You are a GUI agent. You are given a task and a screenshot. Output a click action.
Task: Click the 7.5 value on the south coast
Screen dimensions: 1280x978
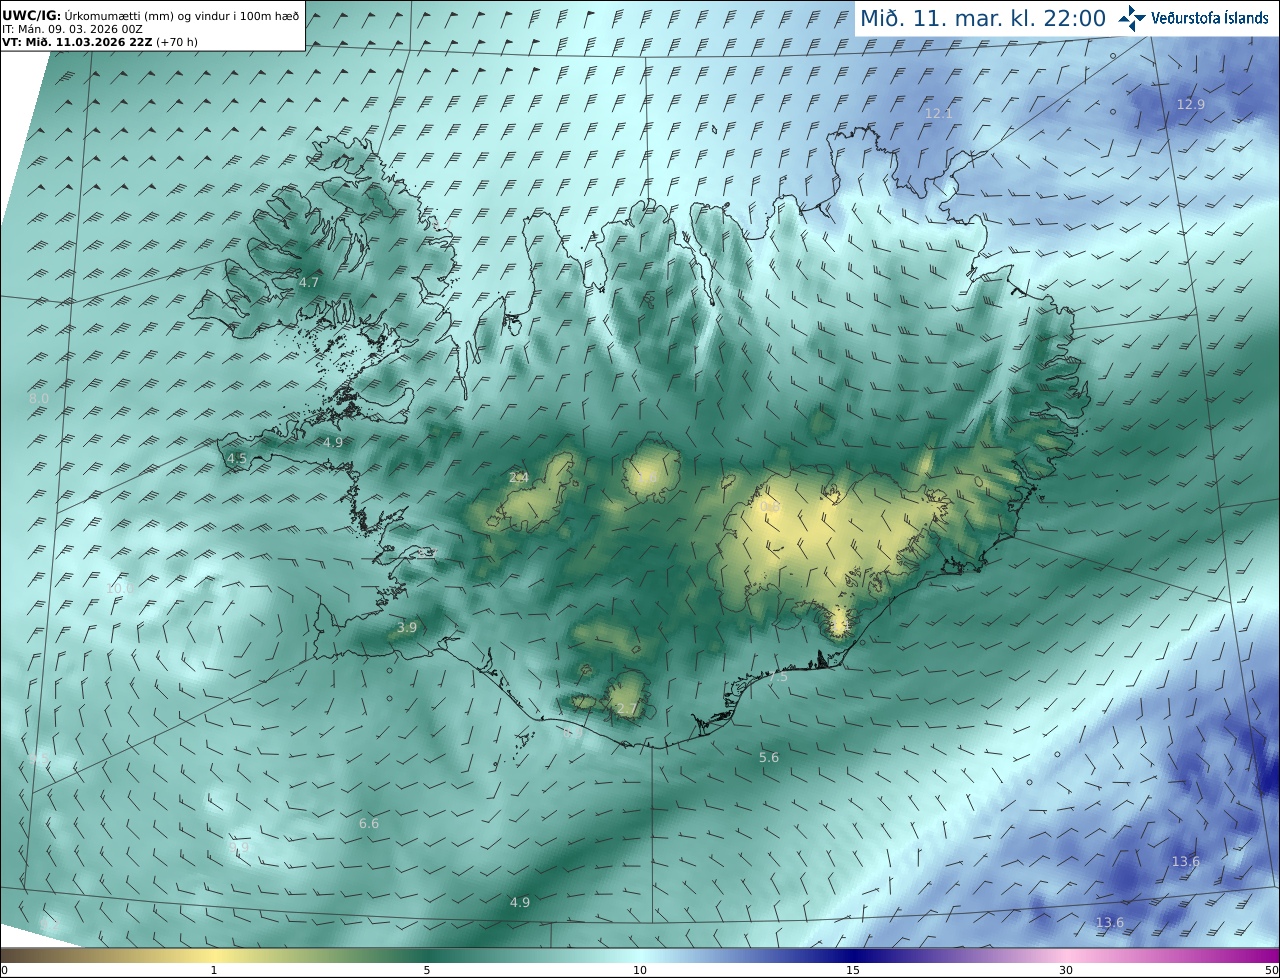(x=777, y=677)
